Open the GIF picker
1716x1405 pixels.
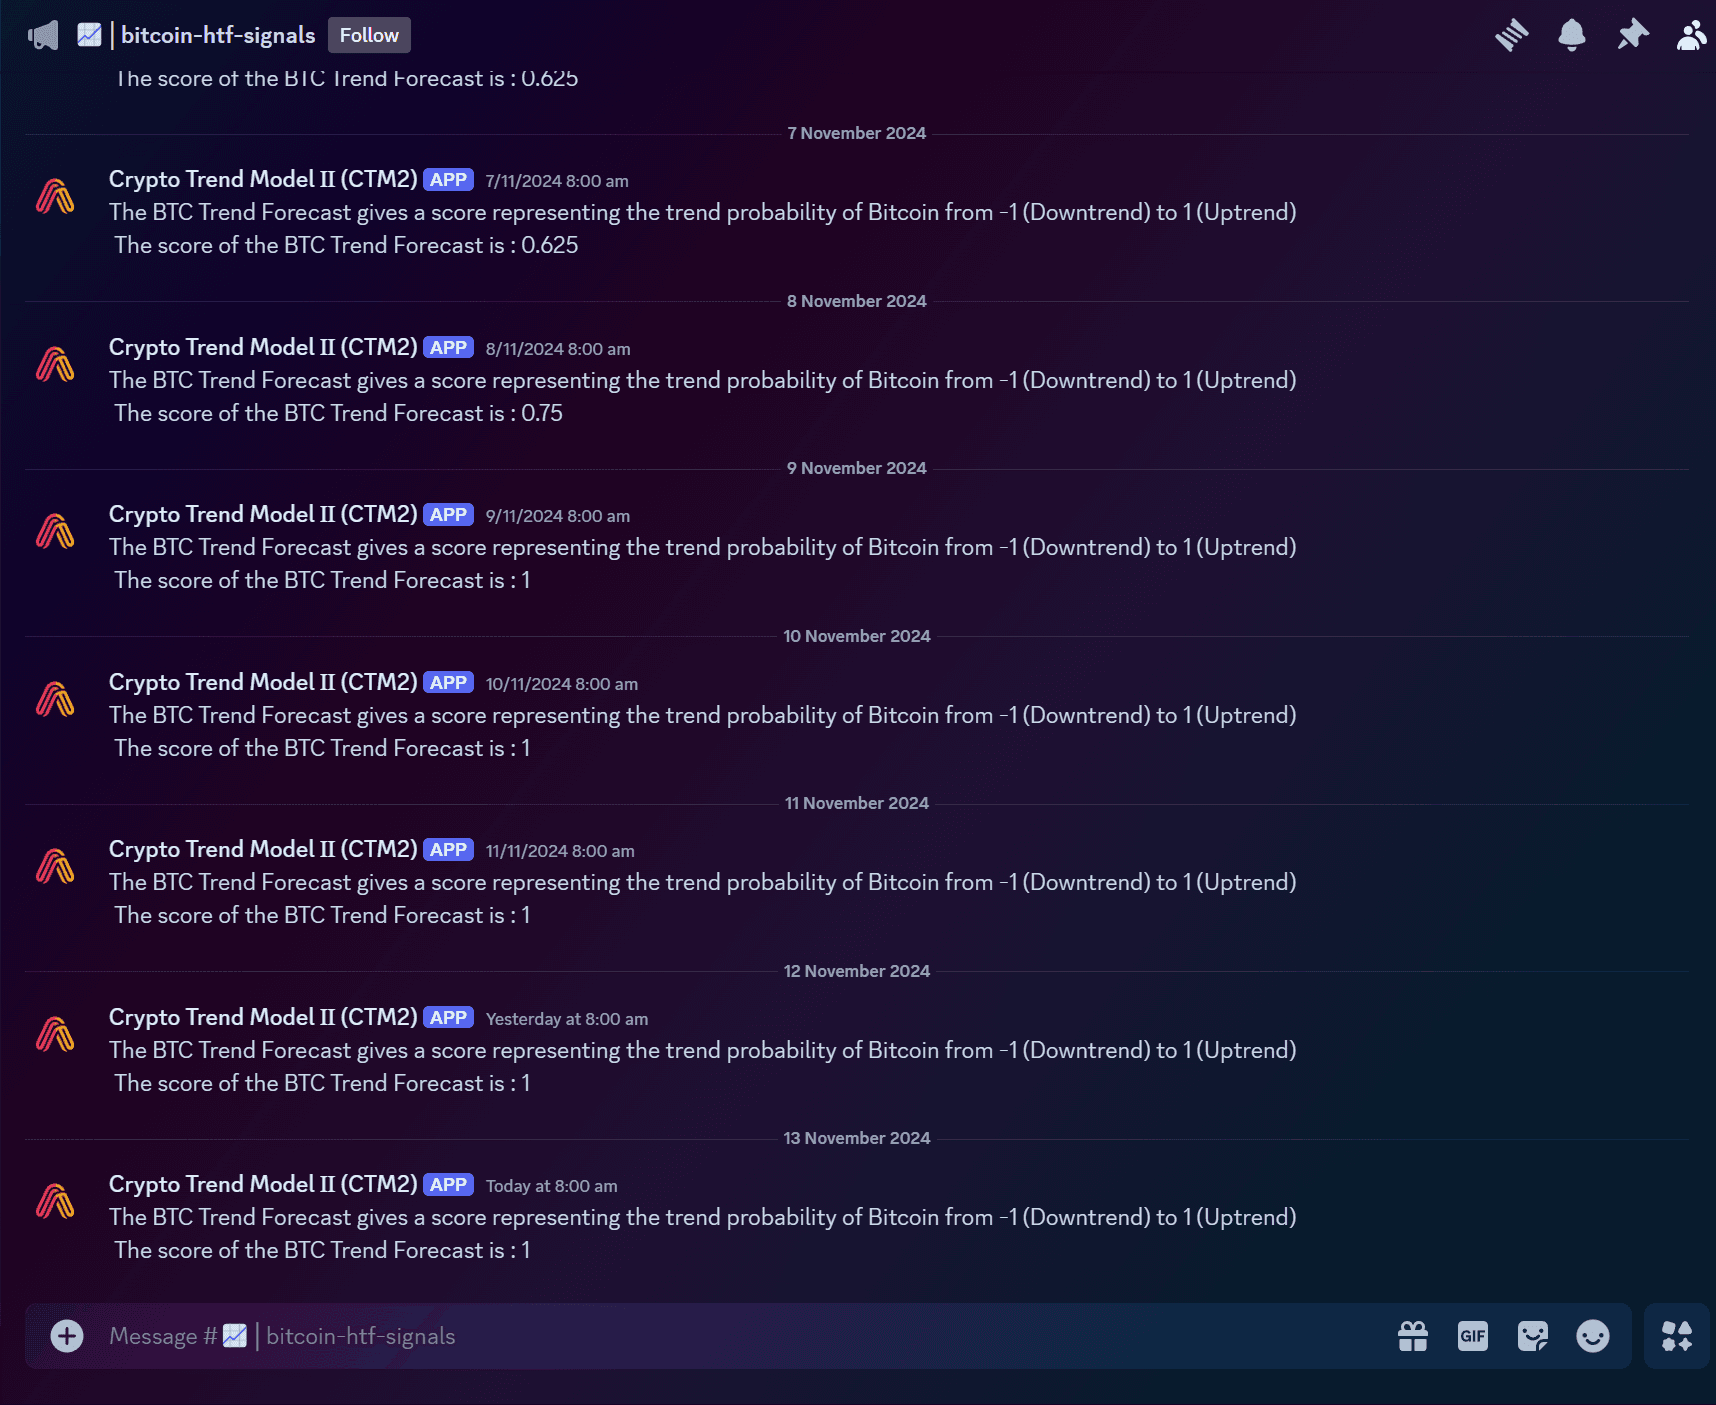[x=1472, y=1336]
